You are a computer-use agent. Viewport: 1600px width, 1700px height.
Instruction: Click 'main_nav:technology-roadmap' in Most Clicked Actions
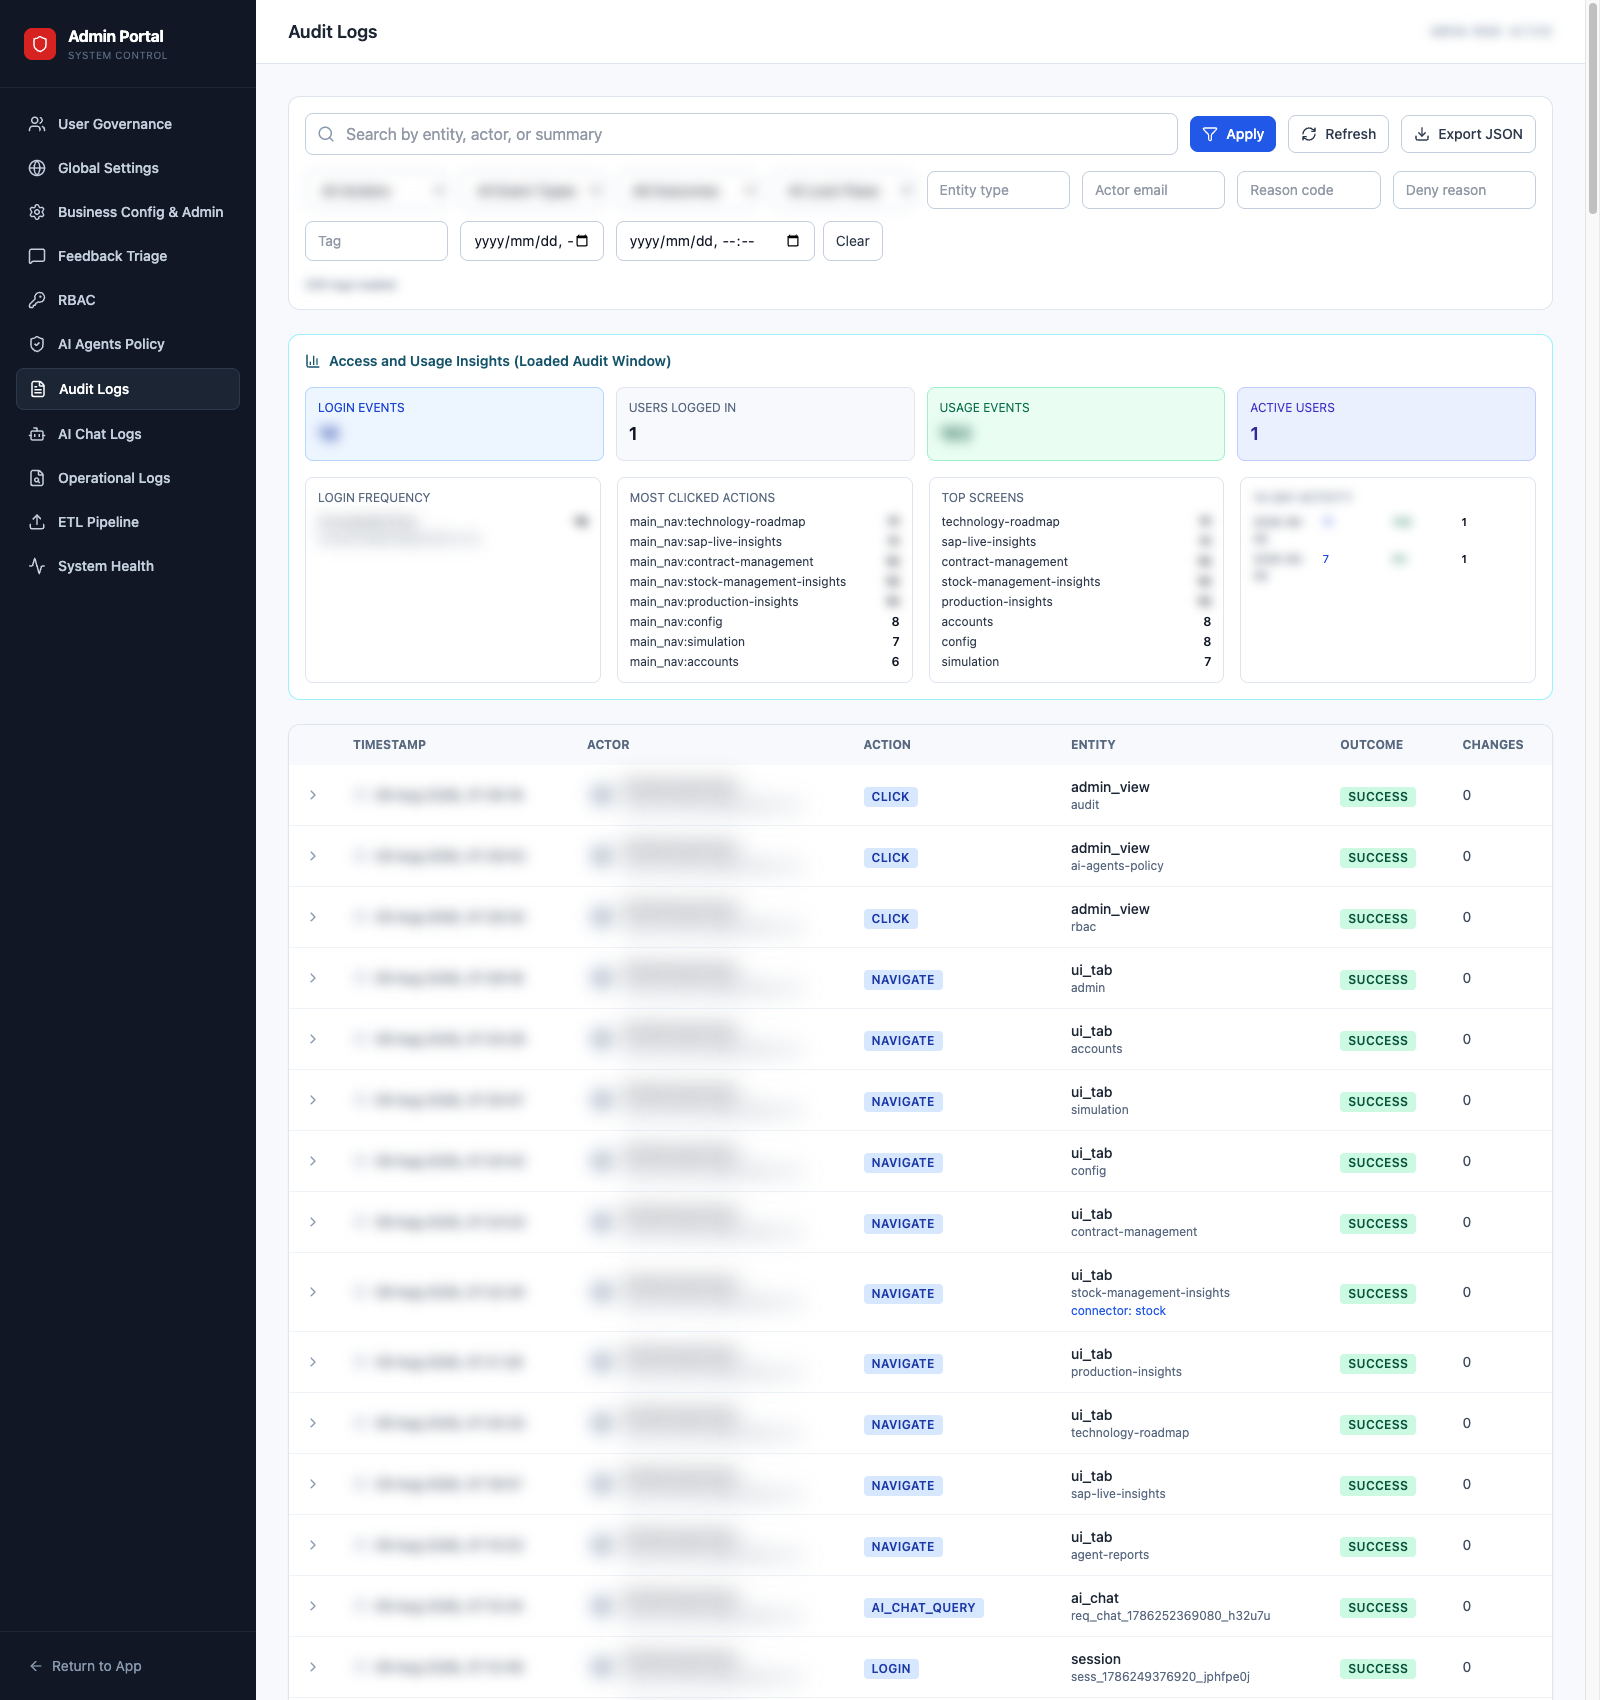coord(717,522)
